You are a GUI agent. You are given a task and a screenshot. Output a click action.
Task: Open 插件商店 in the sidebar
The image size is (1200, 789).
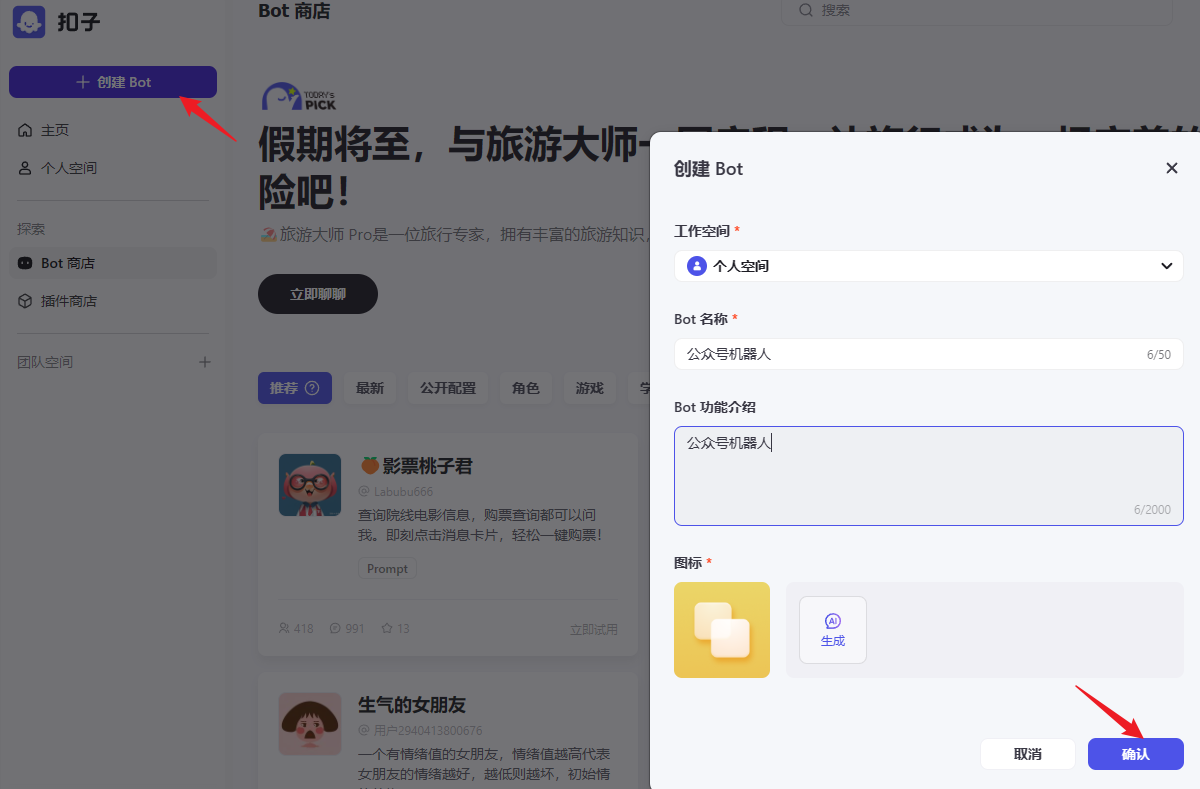[x=68, y=301]
